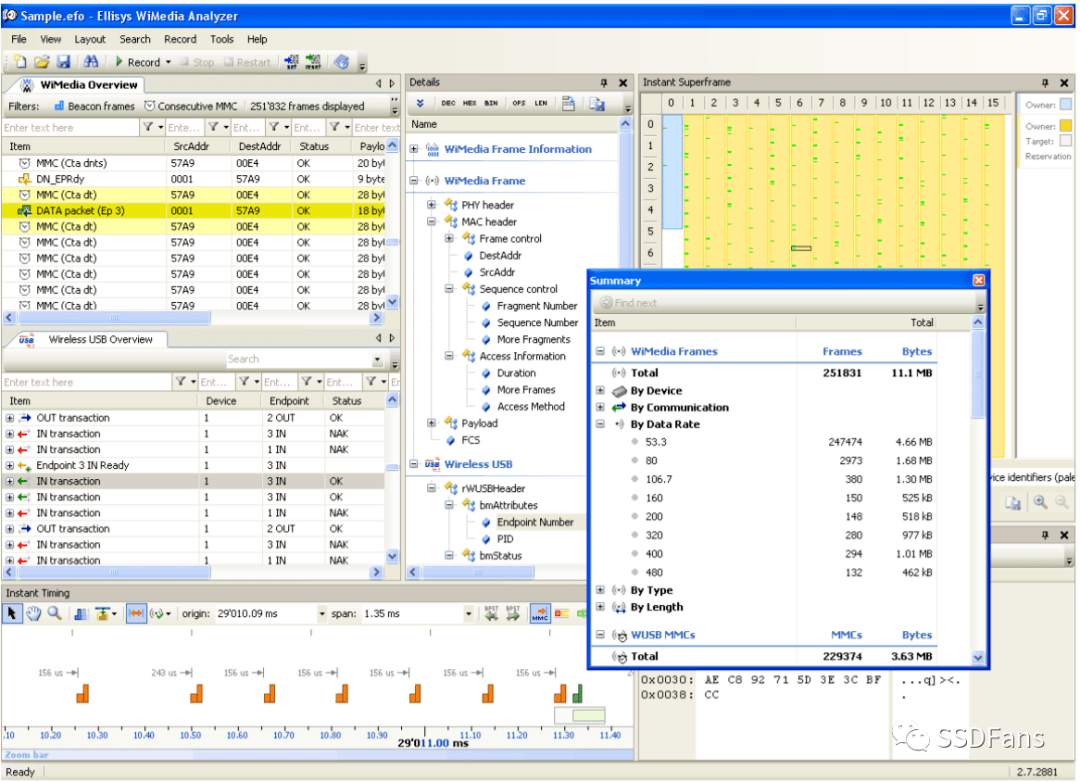Open the origin dropdown in Instant Timing
Image resolution: width=1080 pixels, height=782 pixels.
click(x=322, y=613)
